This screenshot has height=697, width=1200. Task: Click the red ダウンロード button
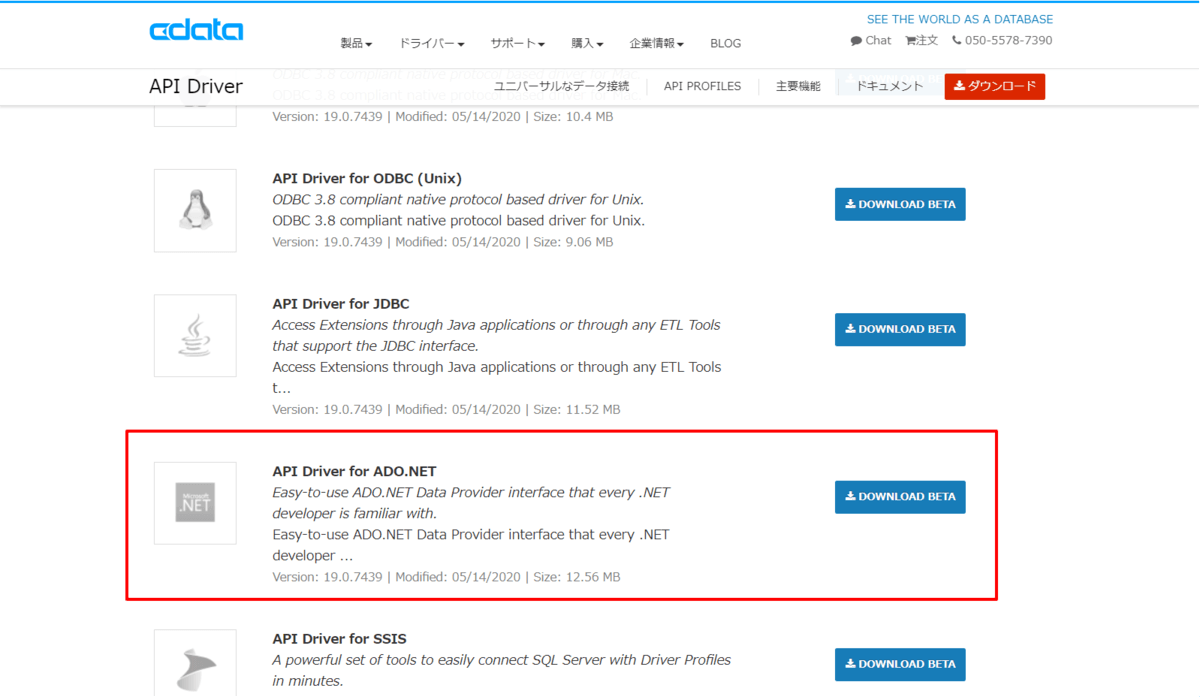tap(995, 86)
